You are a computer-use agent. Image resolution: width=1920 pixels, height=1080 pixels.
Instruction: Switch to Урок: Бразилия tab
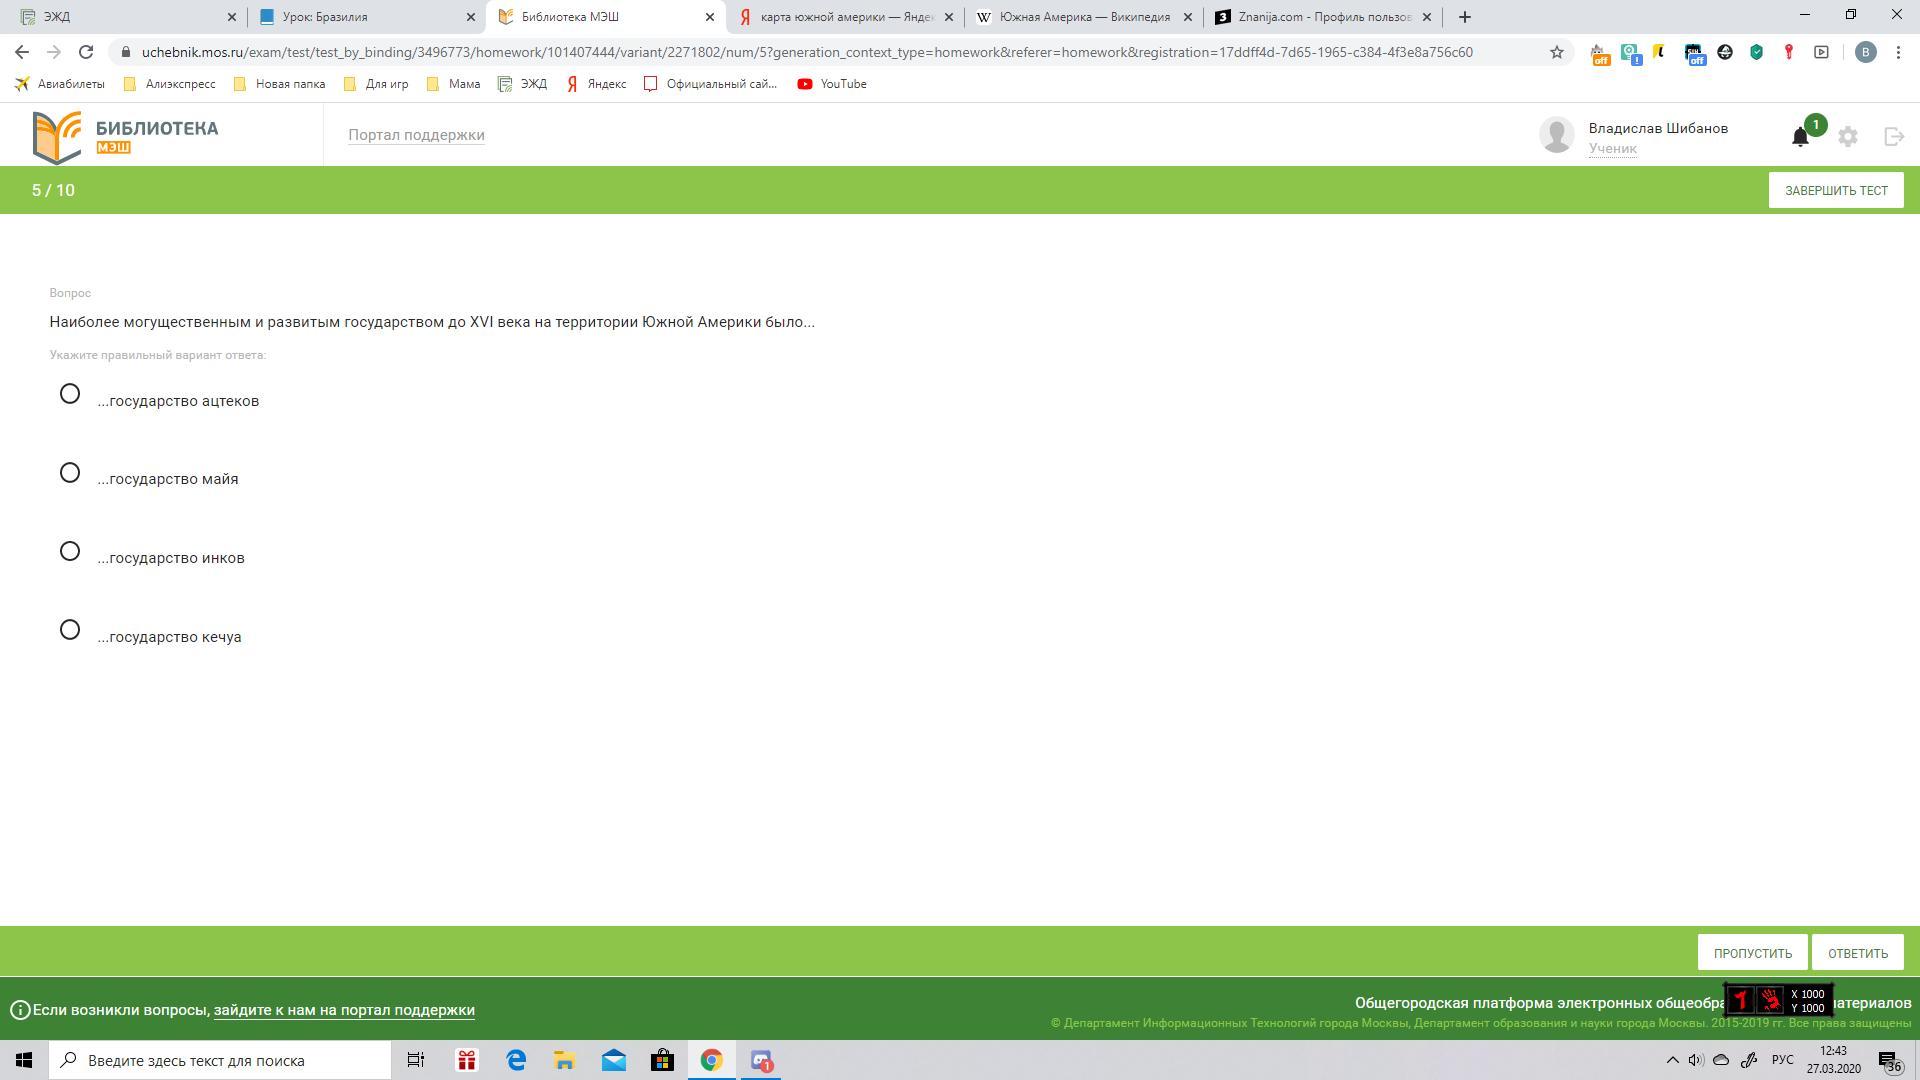click(360, 17)
